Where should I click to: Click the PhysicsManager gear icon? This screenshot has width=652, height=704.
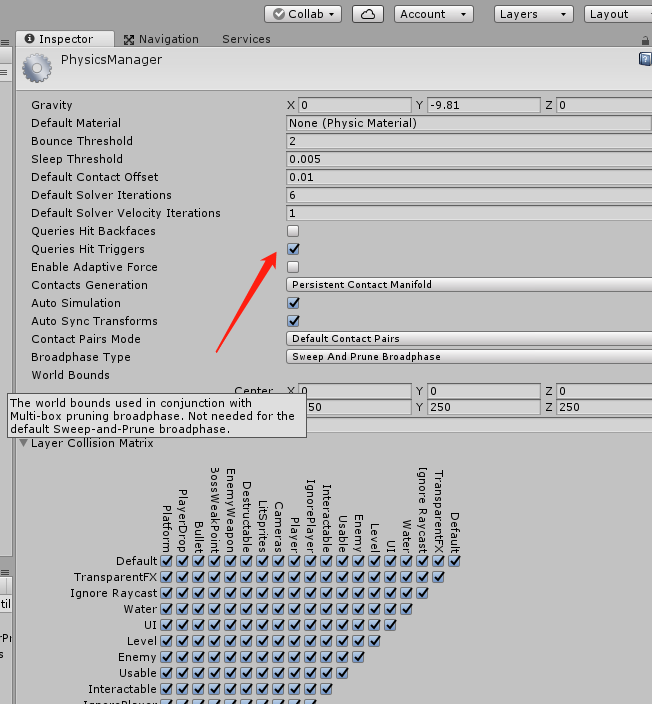[37, 68]
